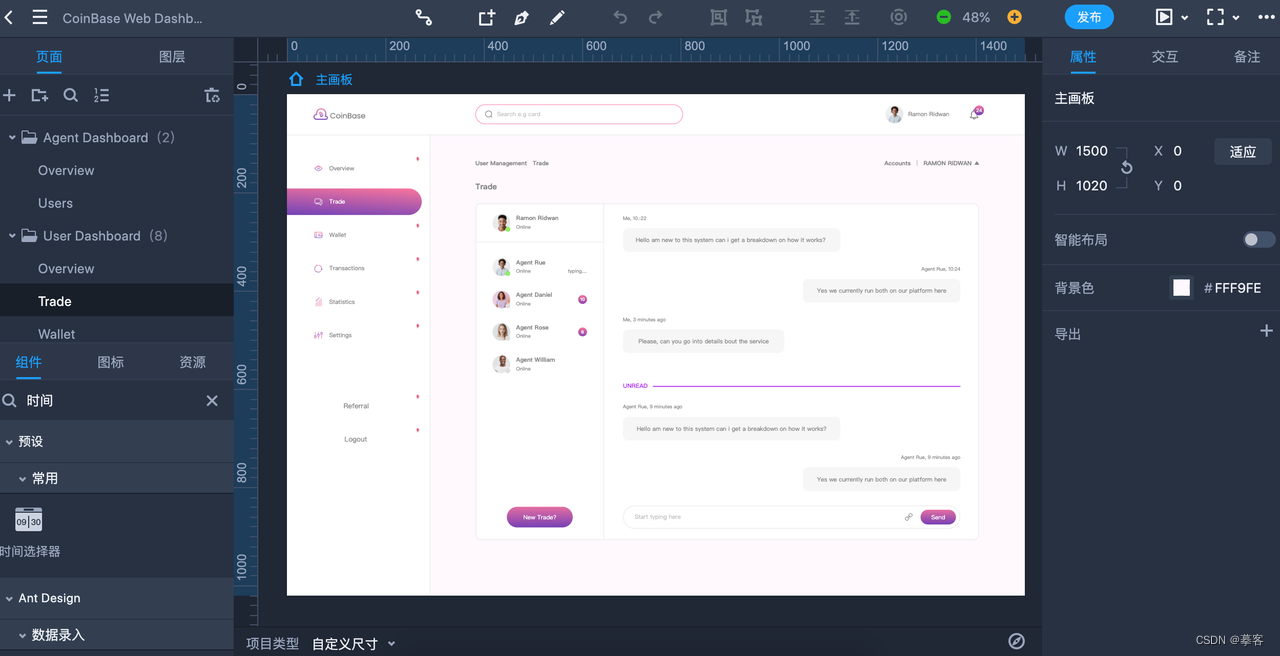Toggle the 智能布局 switch
The image size is (1280, 656).
pyautogui.click(x=1259, y=240)
